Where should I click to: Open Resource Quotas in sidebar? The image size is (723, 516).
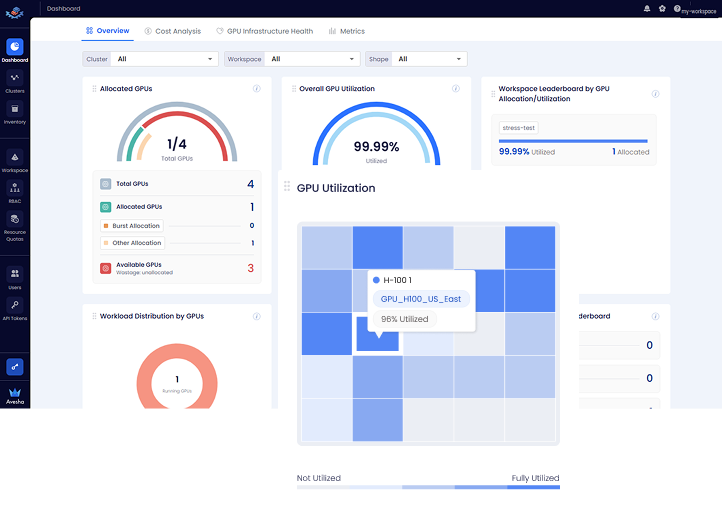[x=15, y=219]
